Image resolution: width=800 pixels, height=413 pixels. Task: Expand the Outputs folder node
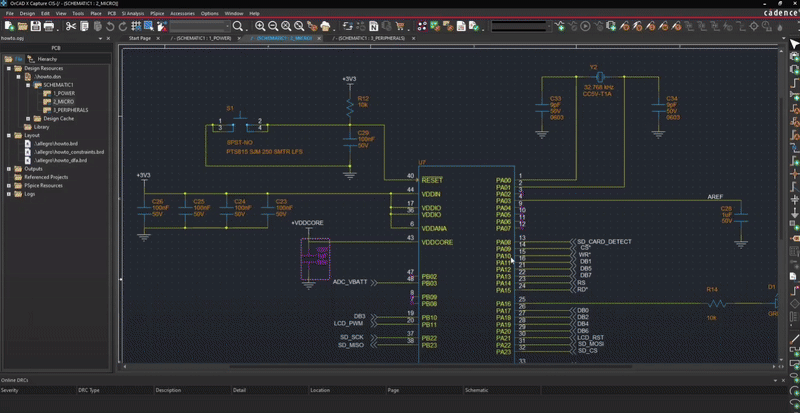pos(9,169)
